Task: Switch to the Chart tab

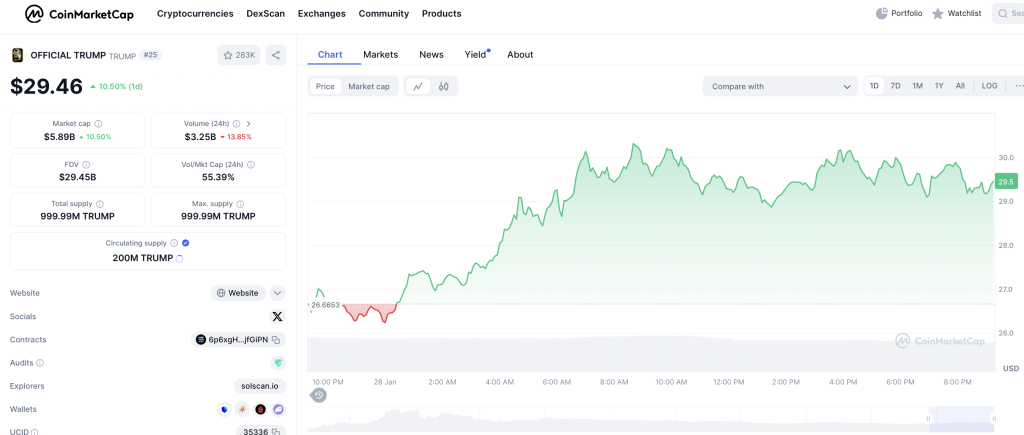Action: 330,55
